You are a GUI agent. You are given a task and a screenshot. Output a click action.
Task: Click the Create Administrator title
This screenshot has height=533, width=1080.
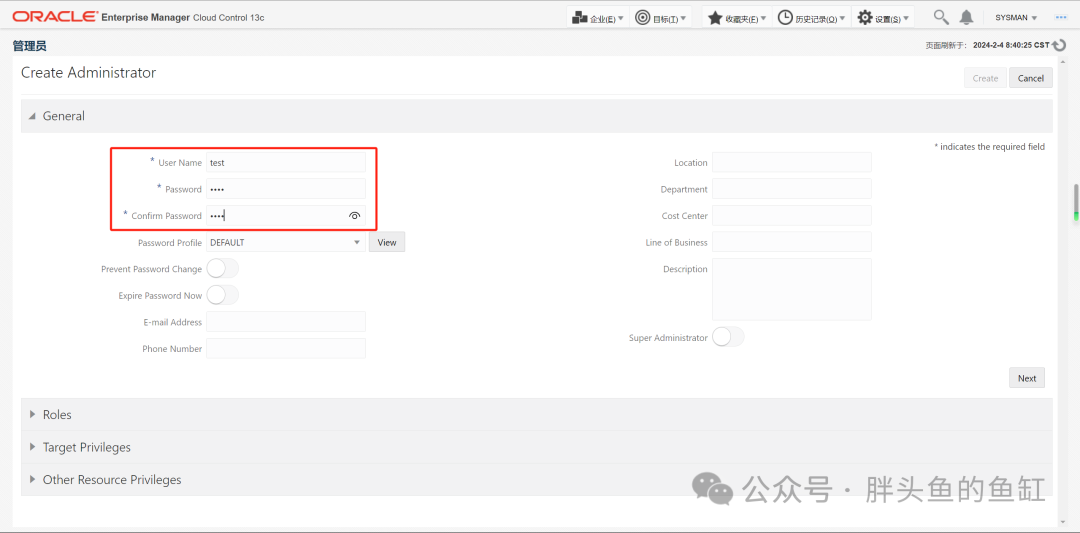89,72
